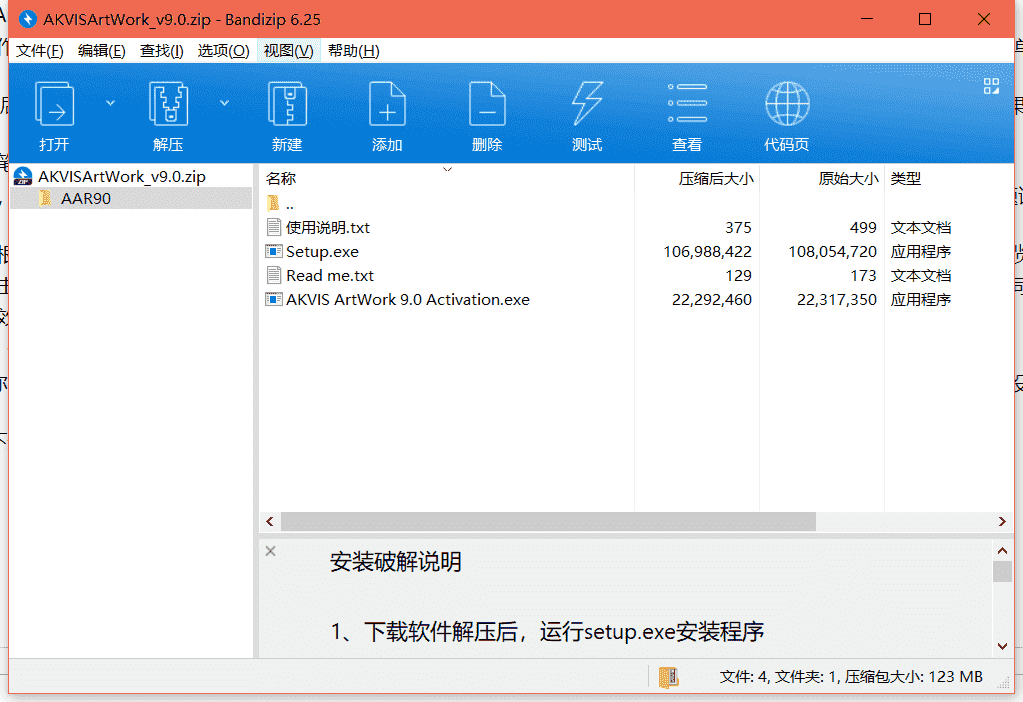Minimize the Bandizip window

tap(866, 19)
